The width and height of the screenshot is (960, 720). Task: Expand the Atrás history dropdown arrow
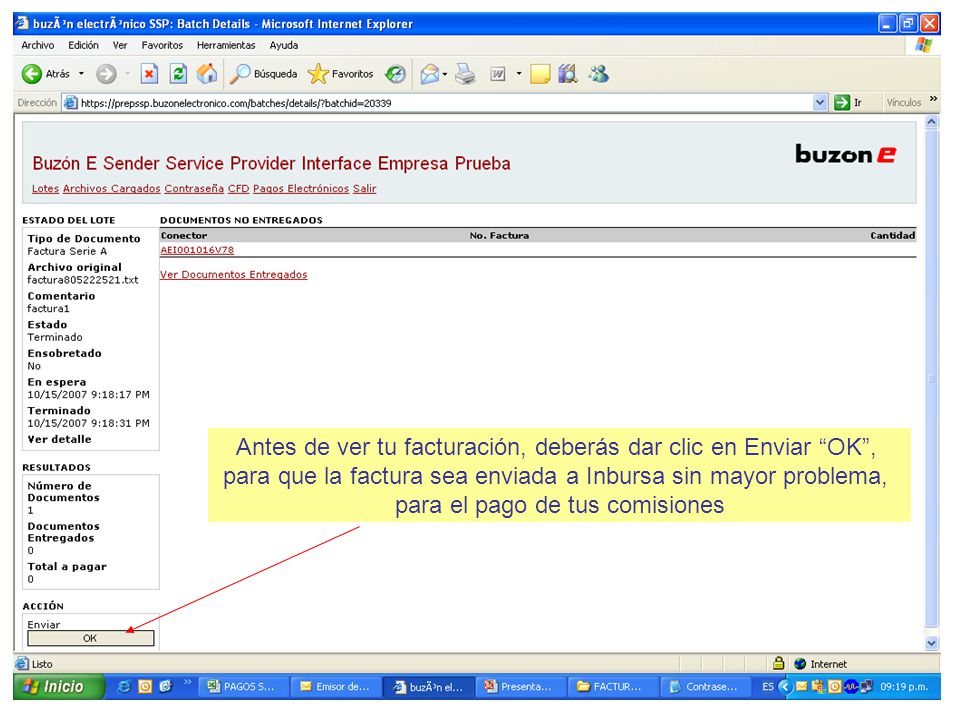(81, 74)
